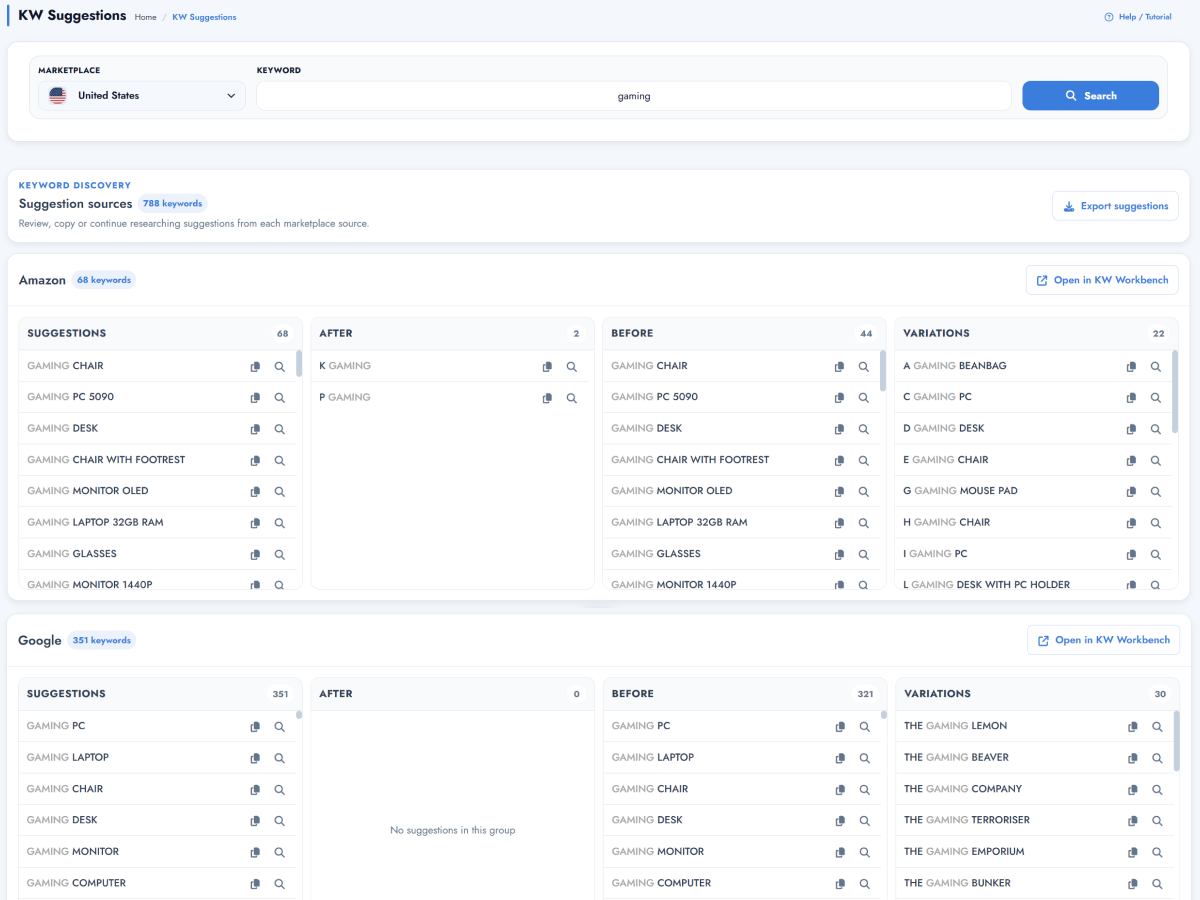Click the Google Variations list scrollbar
Viewport: 1200px width, 900px height.
[1176, 741]
